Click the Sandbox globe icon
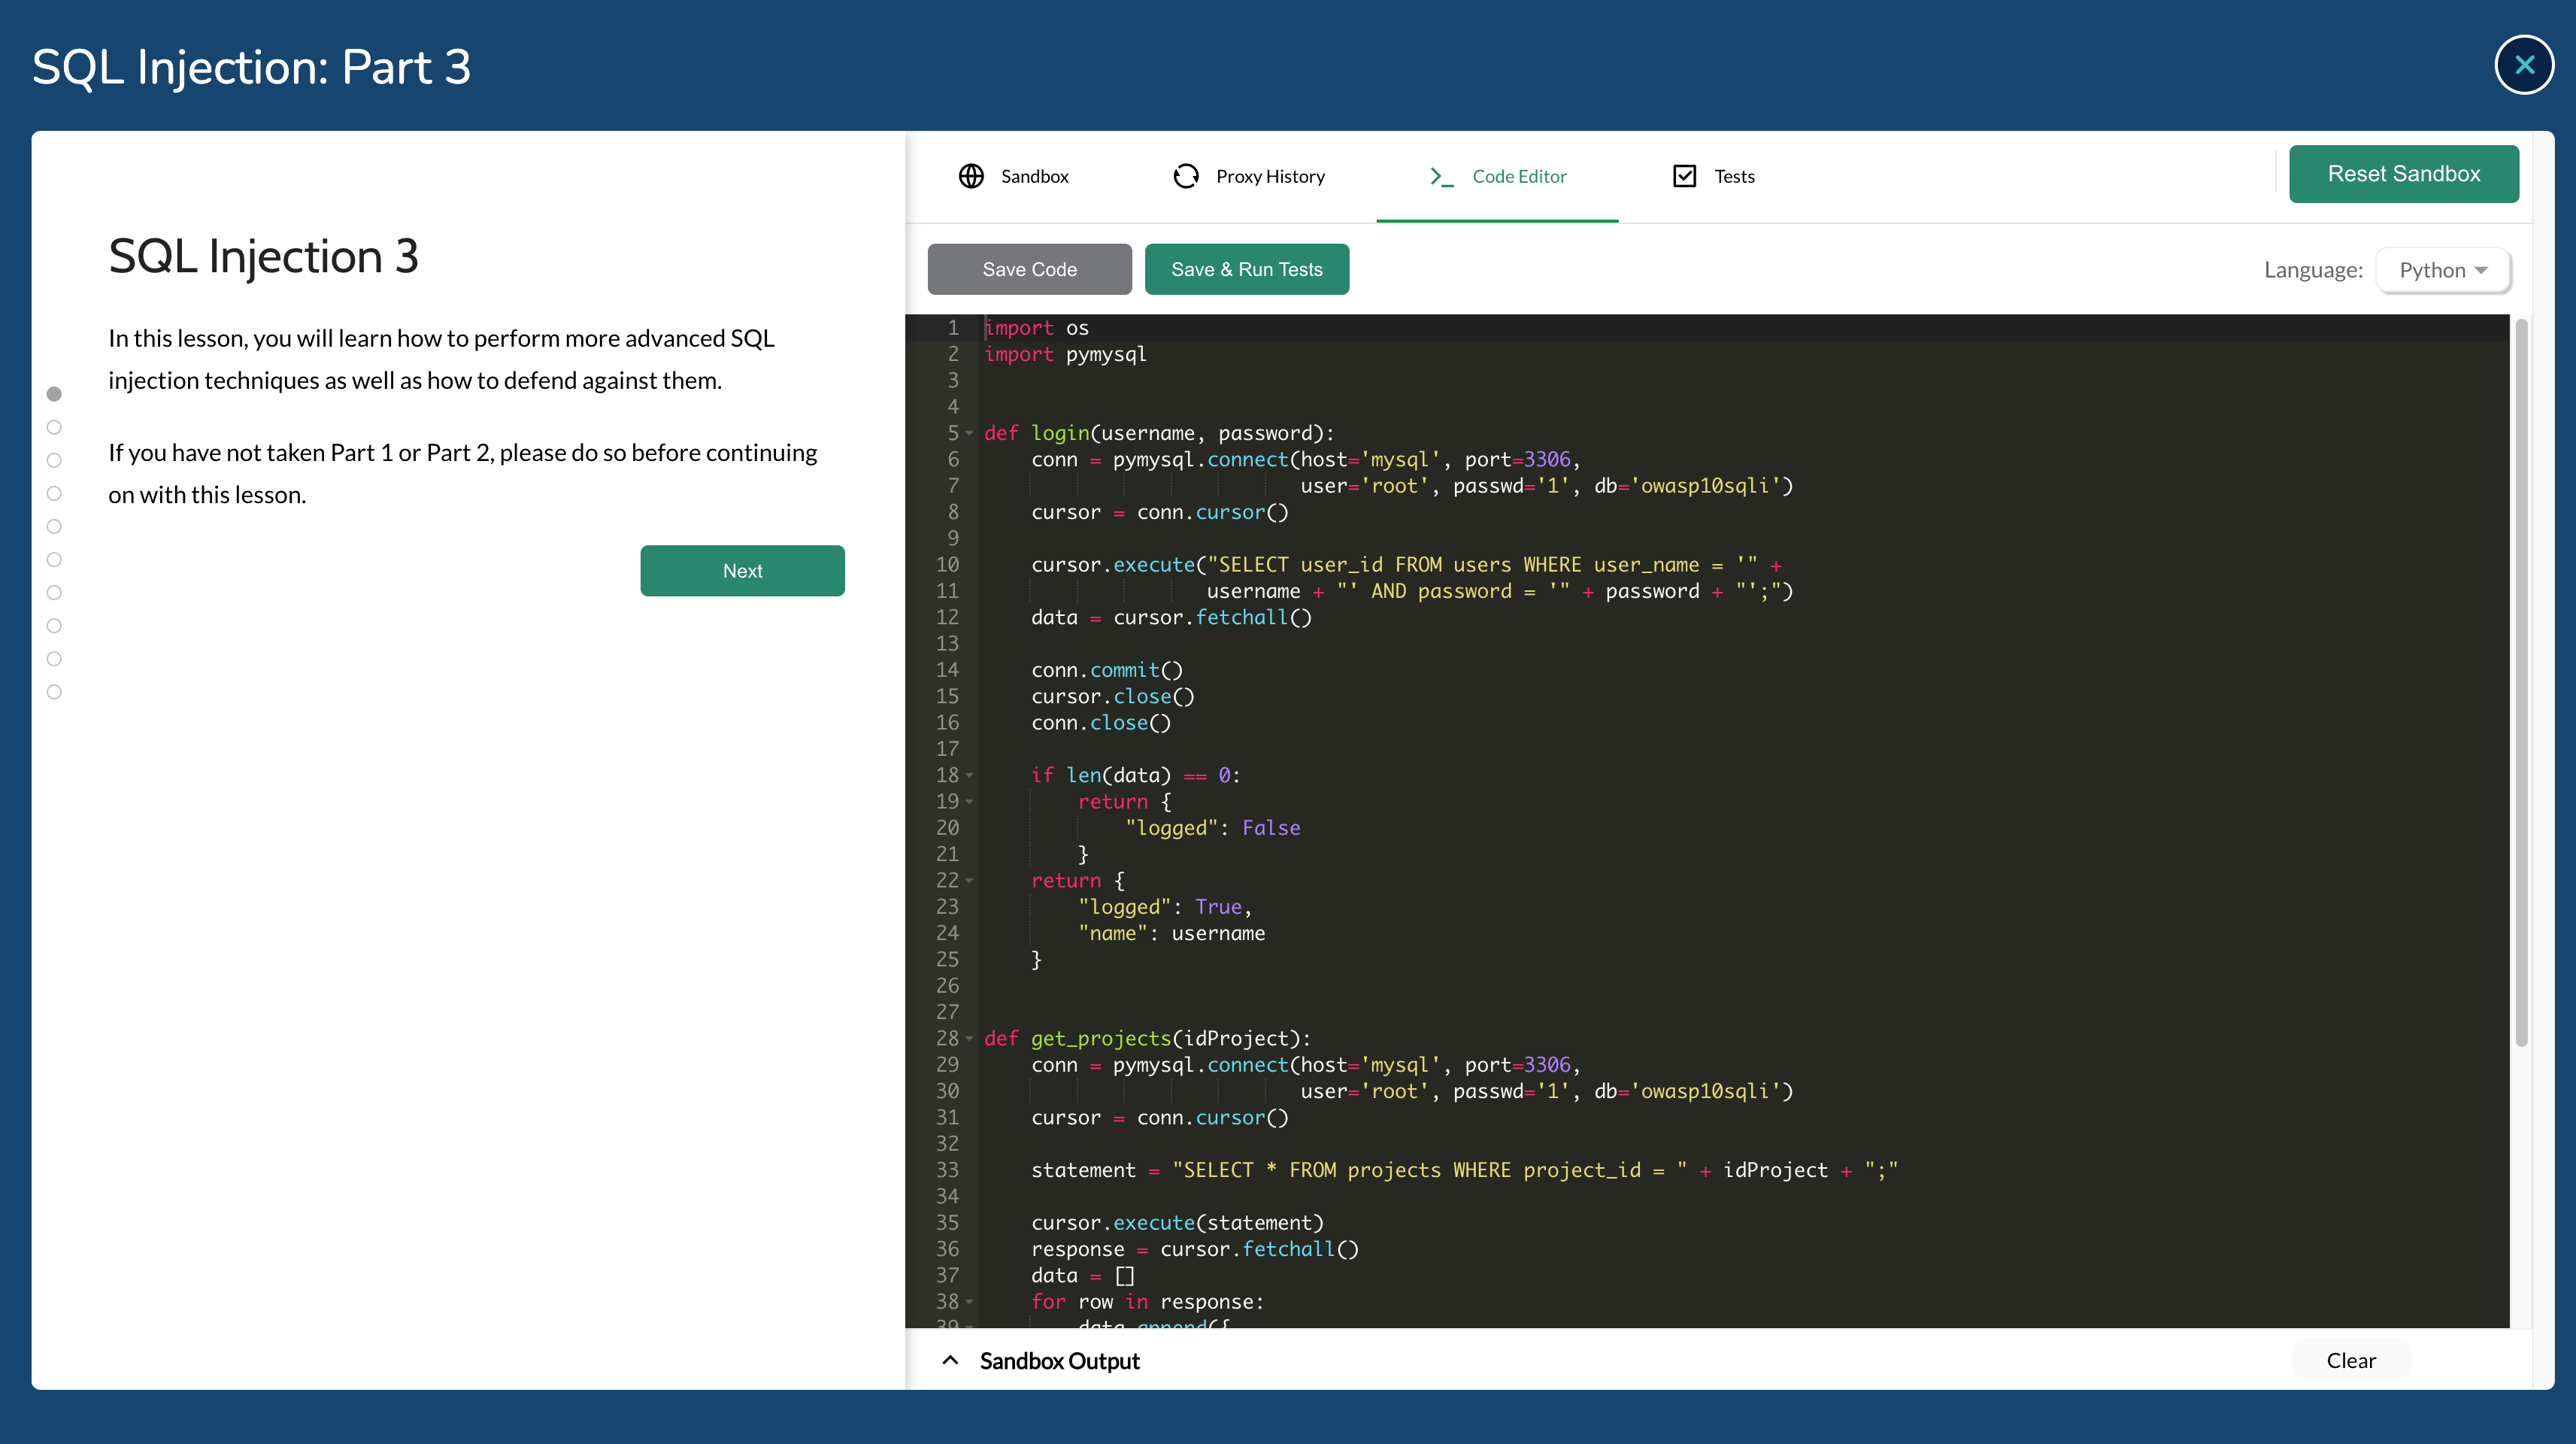Screen dimensions: 2576x1444 coord(971,176)
